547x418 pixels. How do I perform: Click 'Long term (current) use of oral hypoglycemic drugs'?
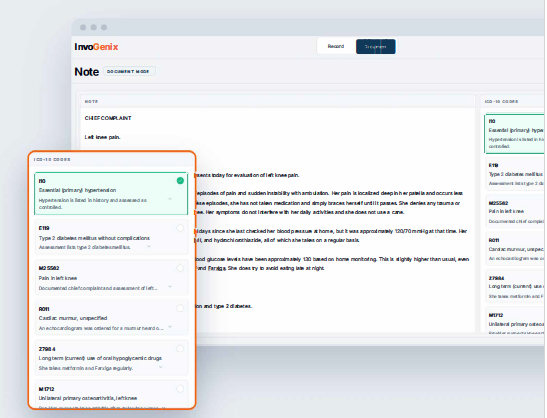(100, 358)
